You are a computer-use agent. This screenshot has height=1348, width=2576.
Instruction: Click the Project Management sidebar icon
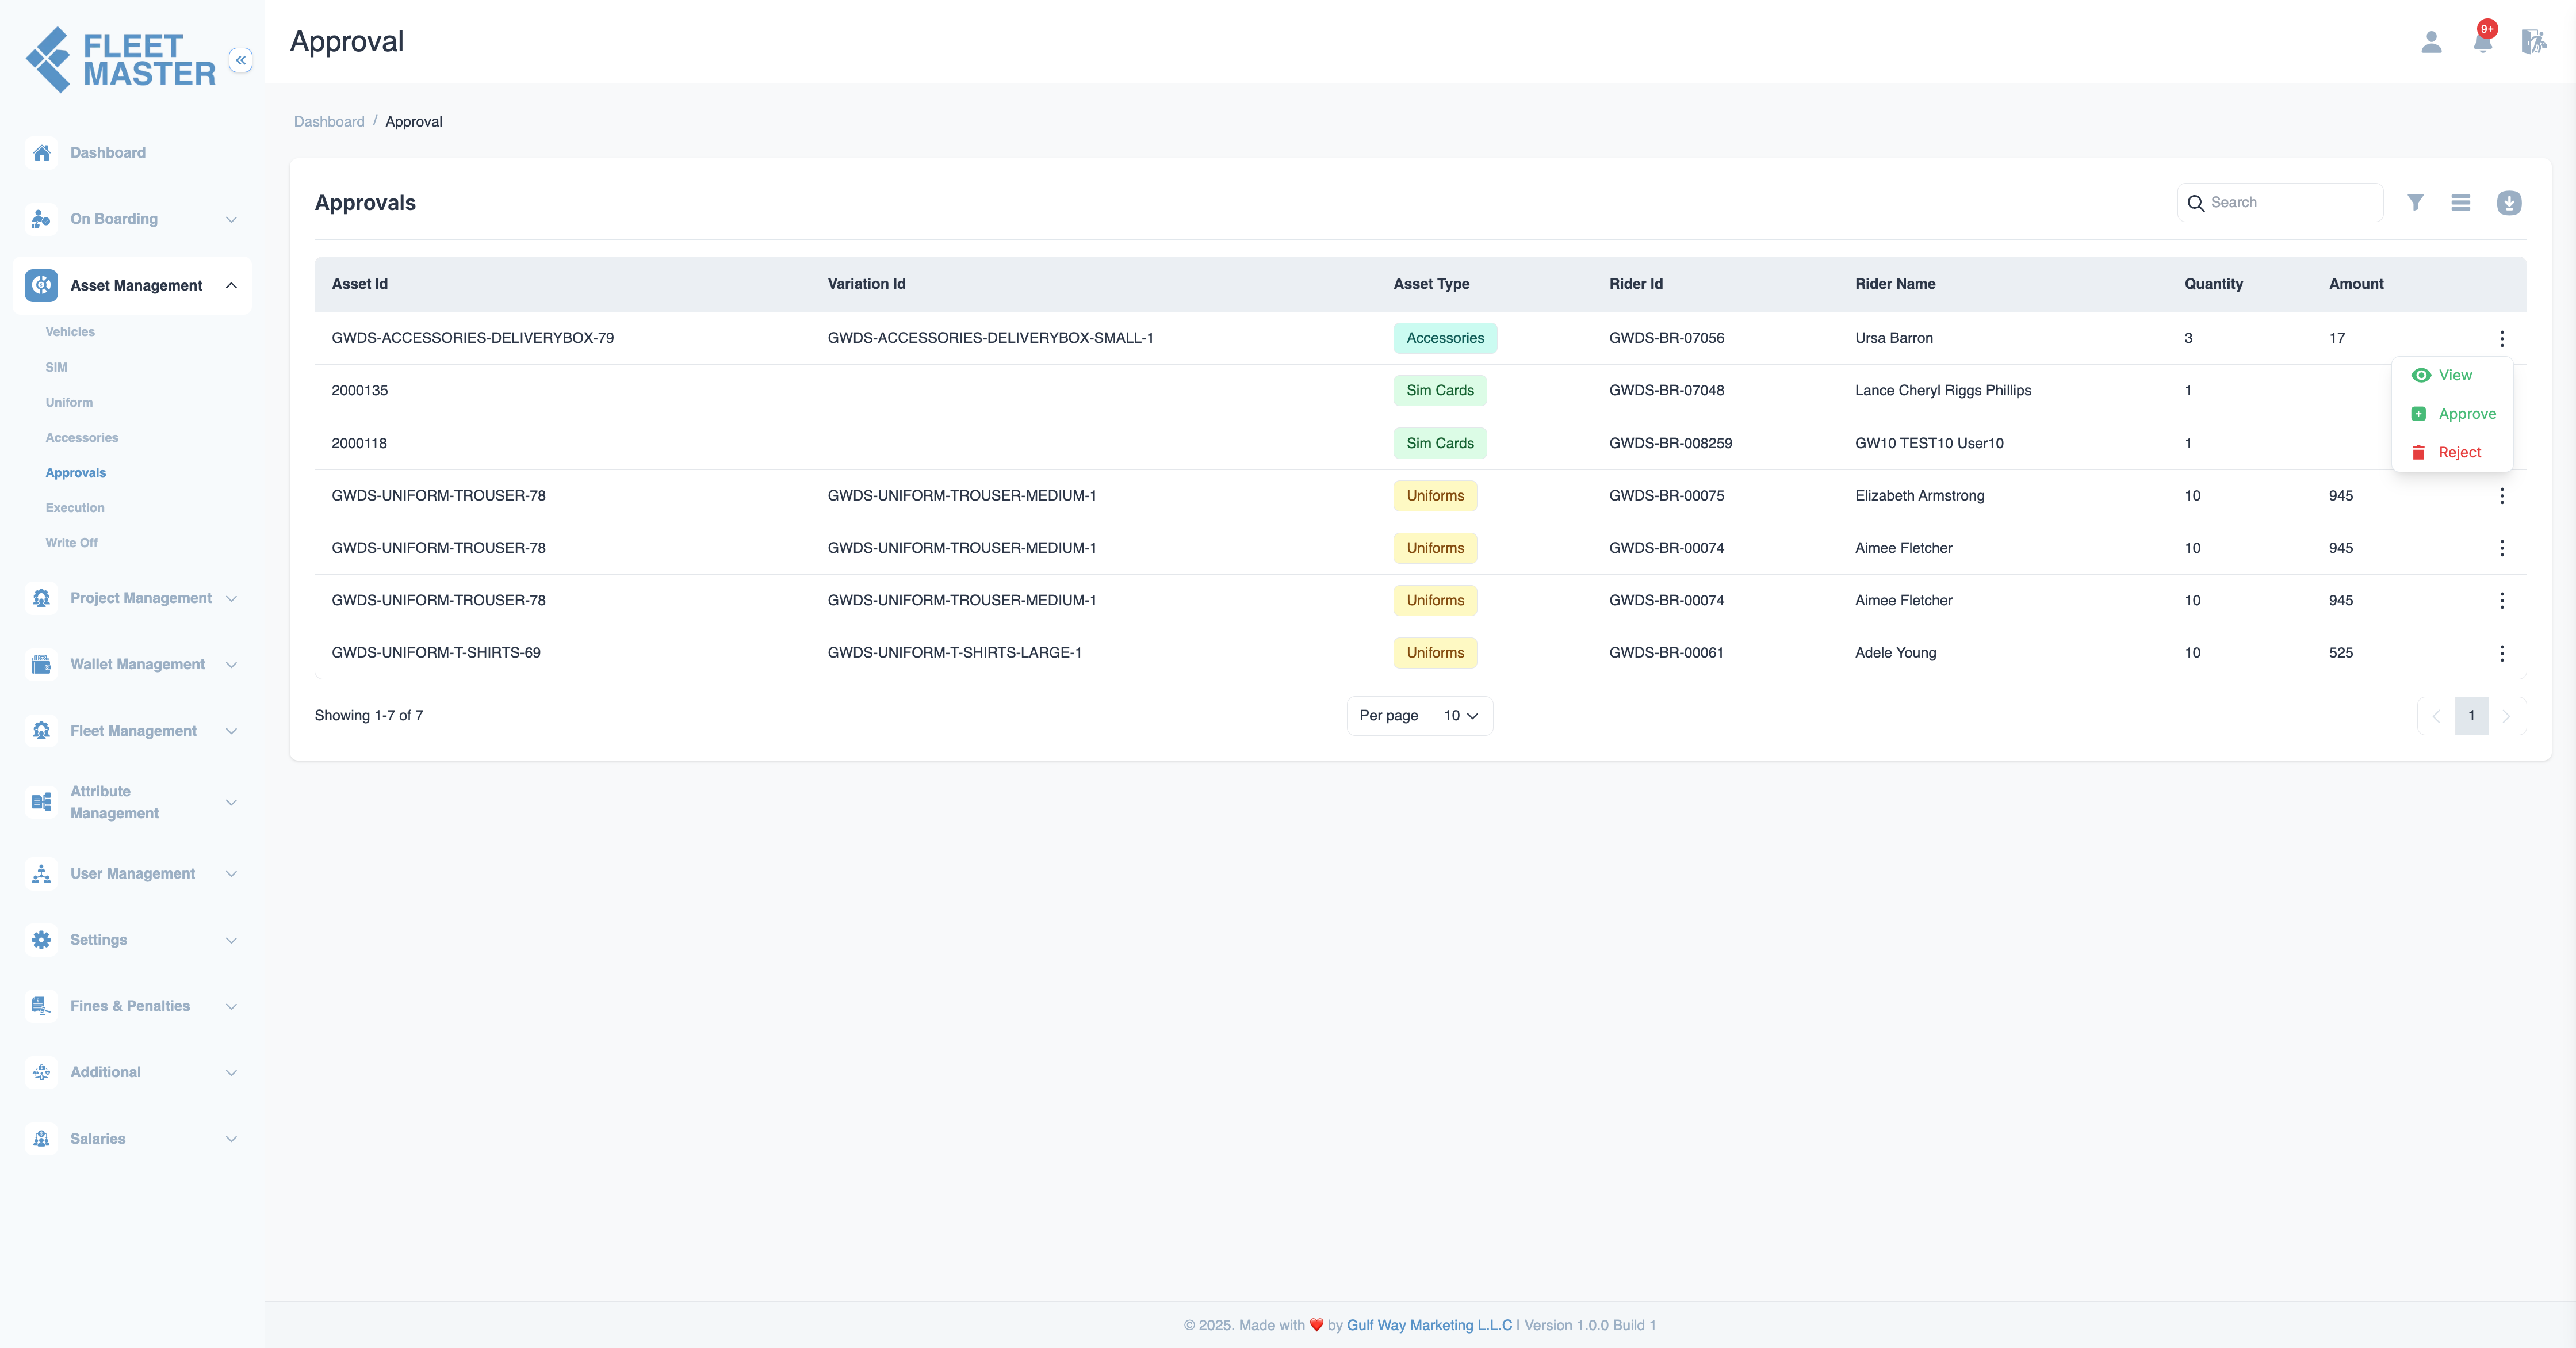pyautogui.click(x=41, y=598)
